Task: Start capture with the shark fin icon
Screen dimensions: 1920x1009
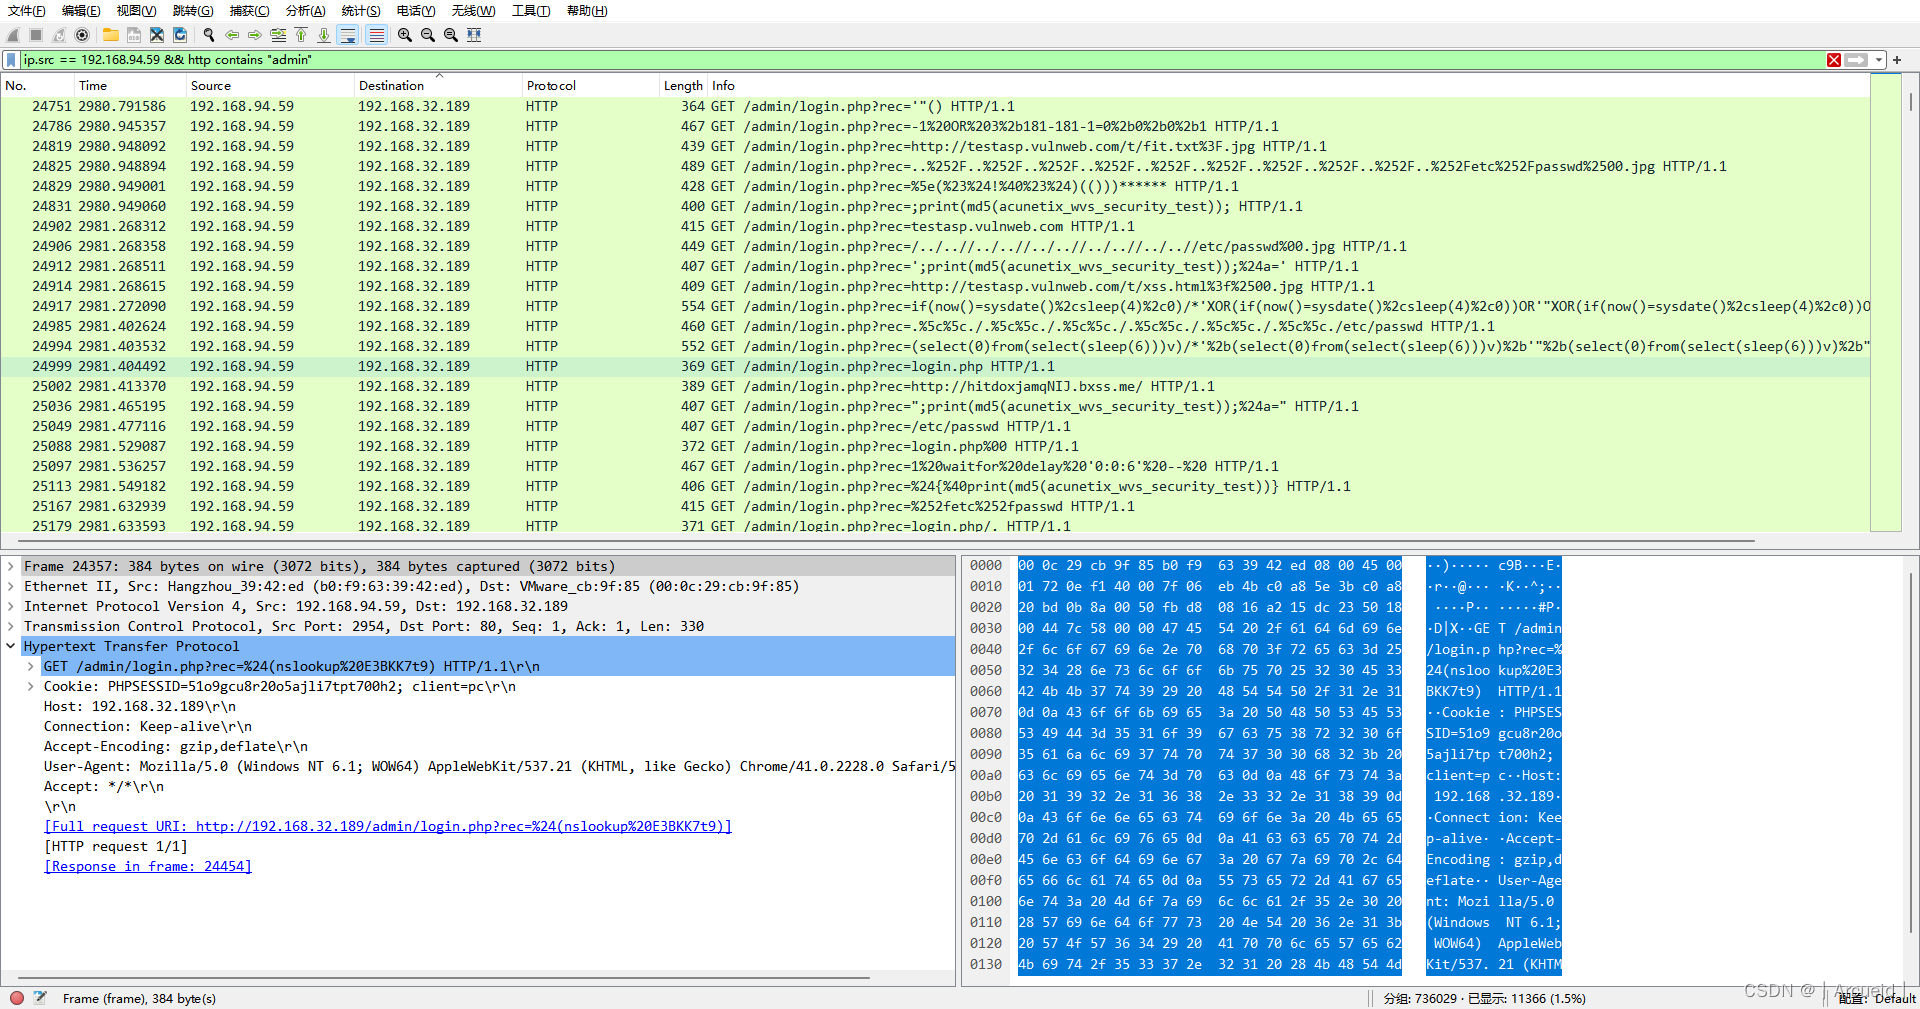Action: click(x=14, y=35)
